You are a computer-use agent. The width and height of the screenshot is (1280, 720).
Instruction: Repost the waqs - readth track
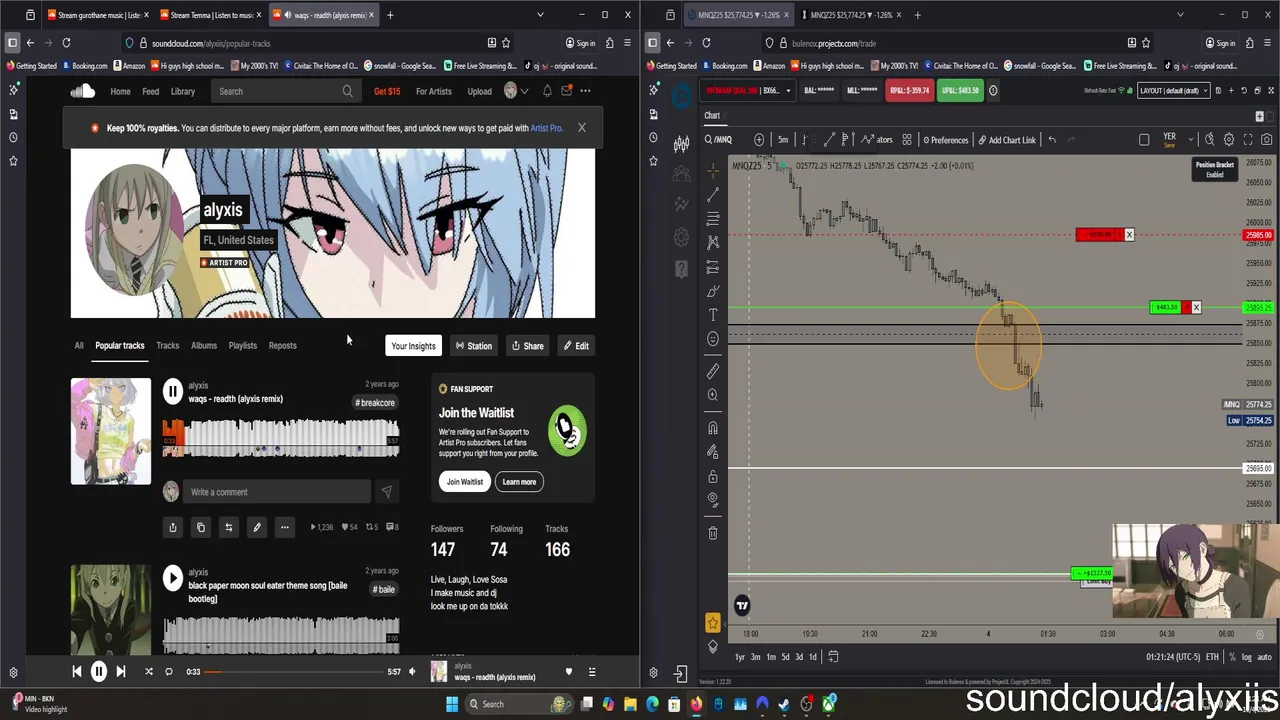(229, 527)
